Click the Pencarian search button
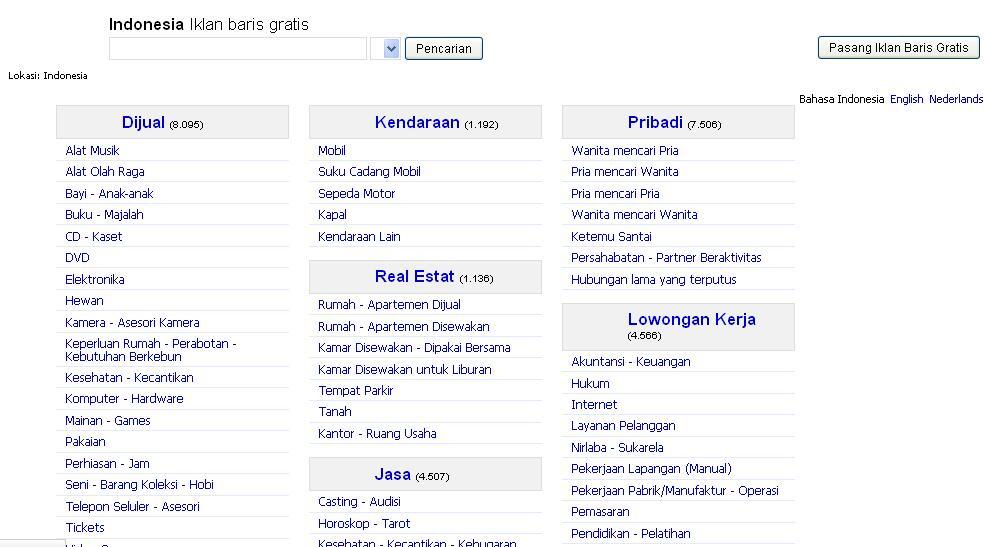This screenshot has width=984, height=547. click(444, 48)
